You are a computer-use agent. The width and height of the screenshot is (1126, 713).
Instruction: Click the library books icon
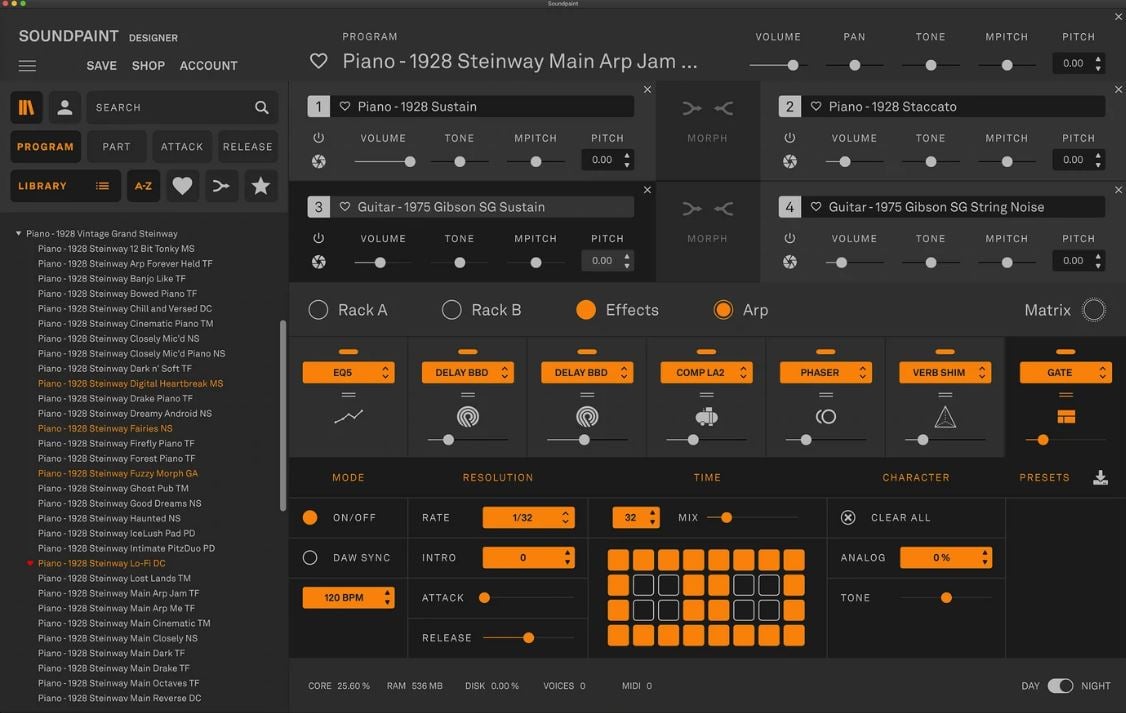27,107
